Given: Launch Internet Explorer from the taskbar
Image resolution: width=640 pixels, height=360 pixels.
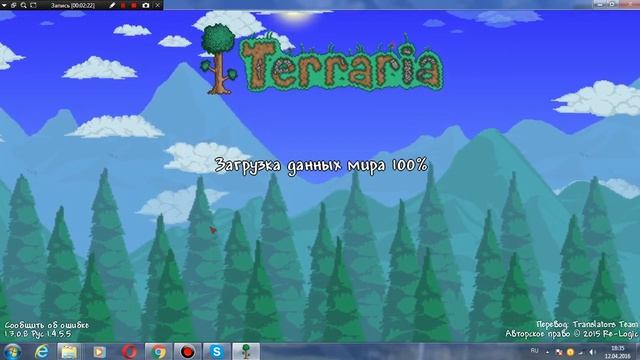Looking at the screenshot, I should [x=42, y=352].
